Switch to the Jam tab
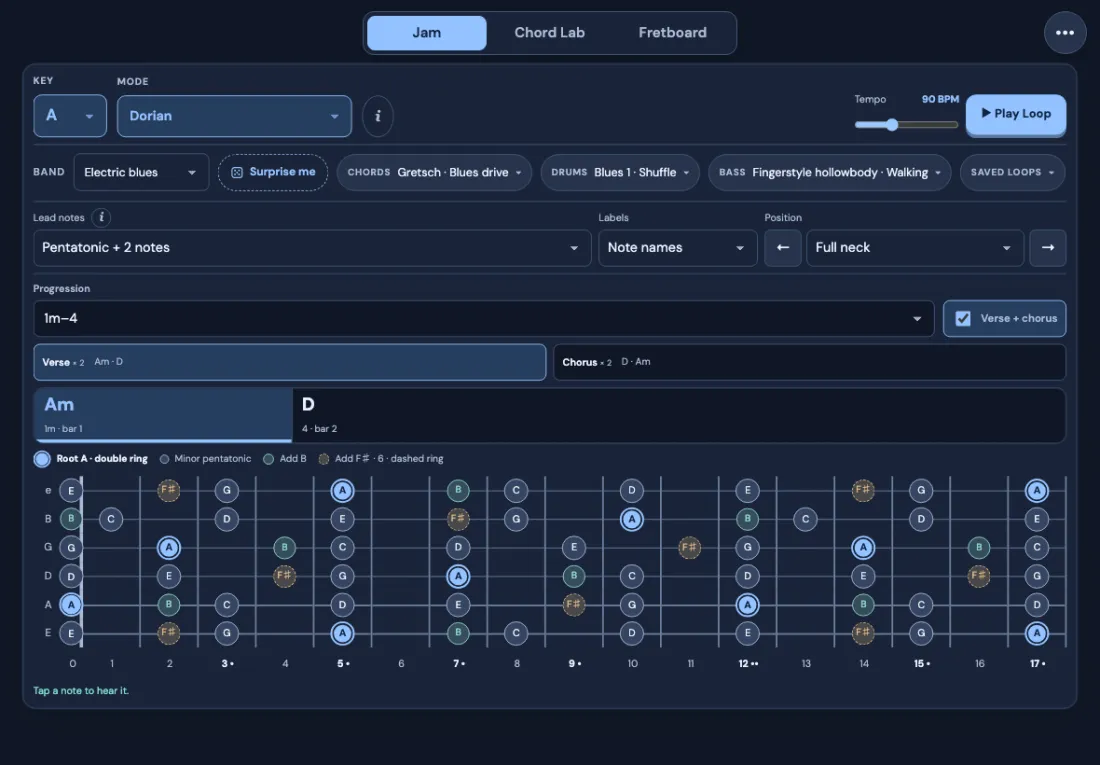The height and width of the screenshot is (765, 1100). click(427, 33)
